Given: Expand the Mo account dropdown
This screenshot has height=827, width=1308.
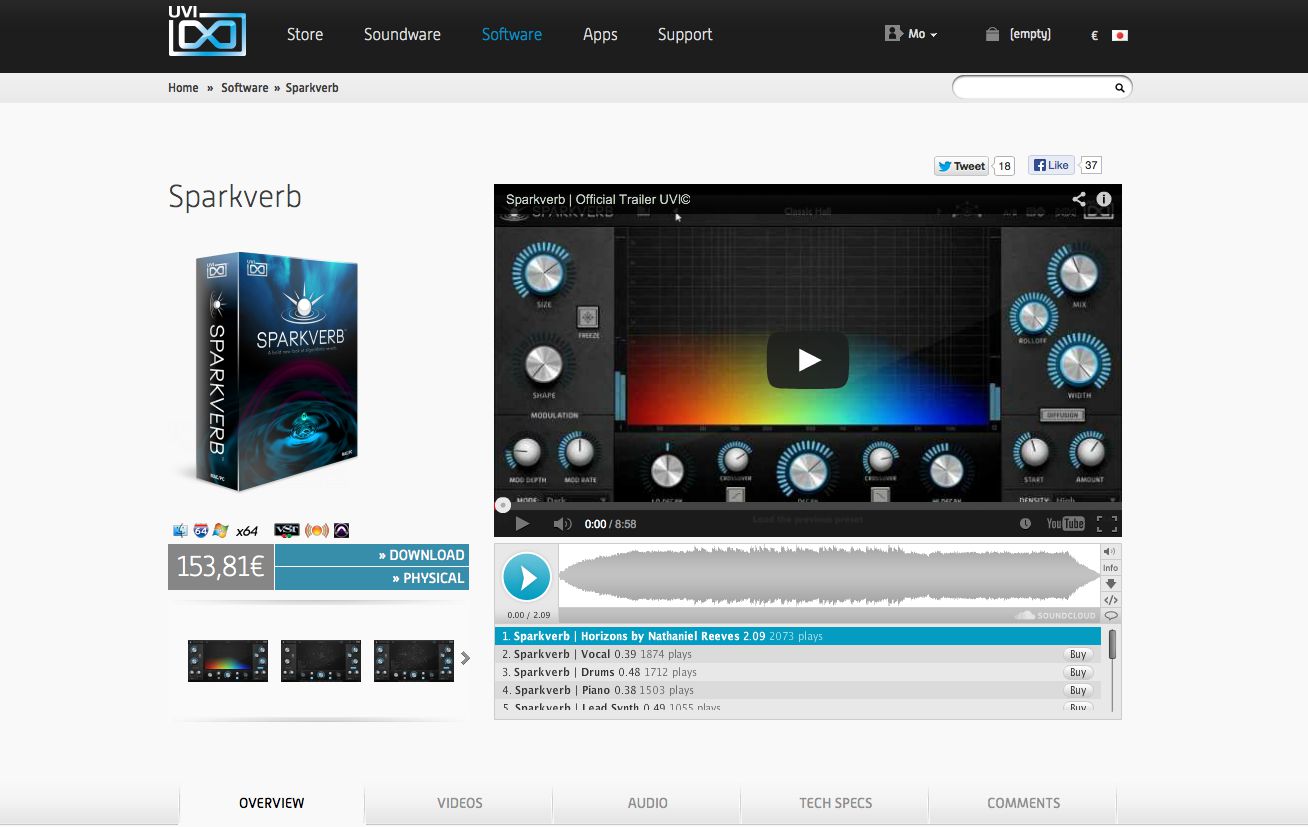Looking at the screenshot, I should pyautogui.click(x=923, y=34).
